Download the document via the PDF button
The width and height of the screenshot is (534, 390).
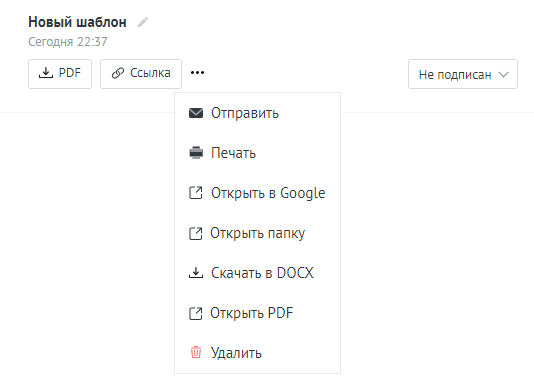pyautogui.click(x=60, y=74)
